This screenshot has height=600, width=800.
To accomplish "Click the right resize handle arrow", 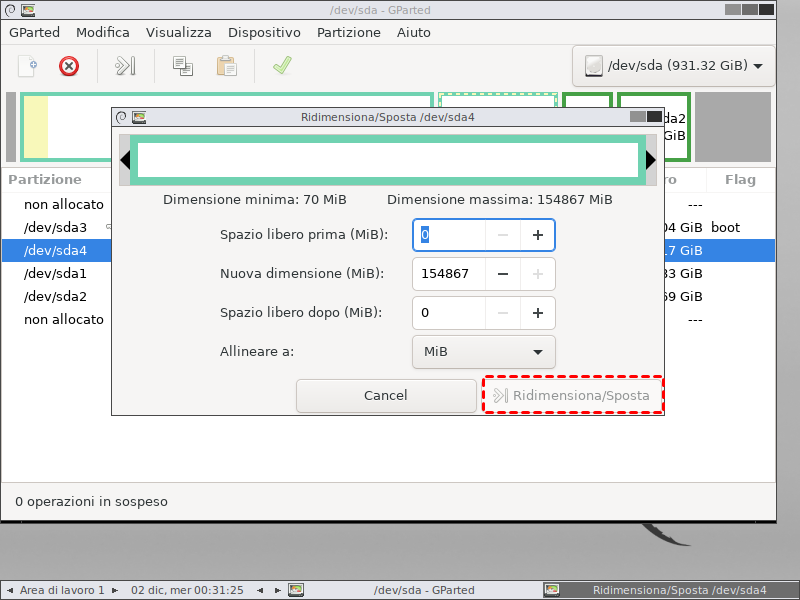I will pos(651,160).
